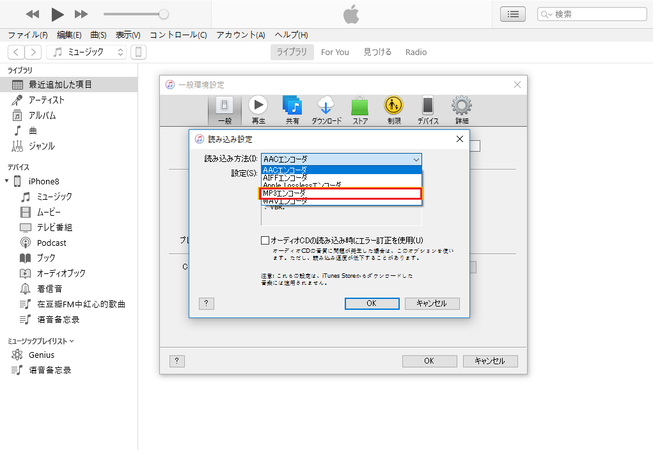
Task: Collapse the ミュージックプレイリスト section chevron
Action: 72,341
